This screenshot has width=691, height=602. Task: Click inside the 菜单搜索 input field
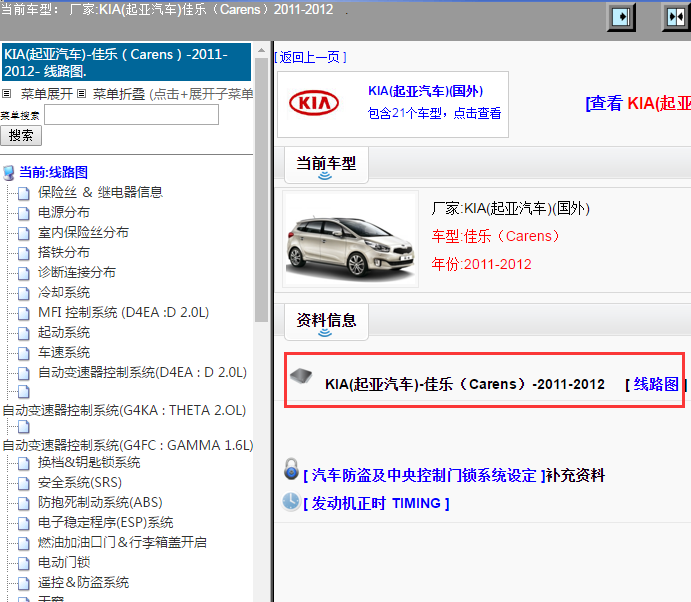pos(131,115)
